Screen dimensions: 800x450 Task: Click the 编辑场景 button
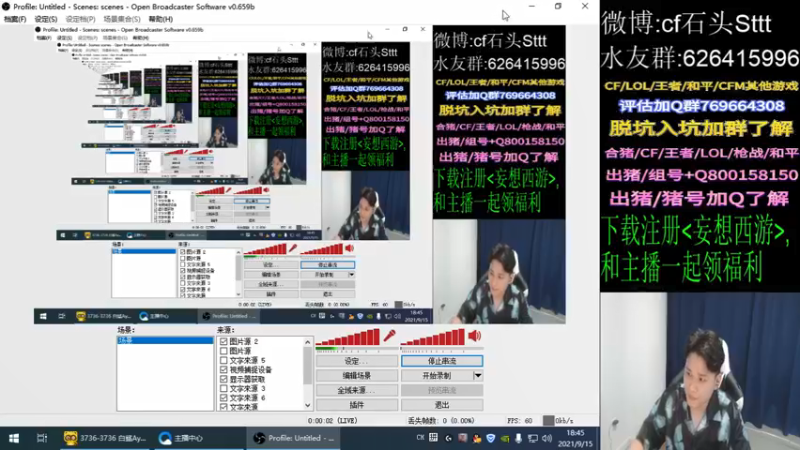pos(357,376)
